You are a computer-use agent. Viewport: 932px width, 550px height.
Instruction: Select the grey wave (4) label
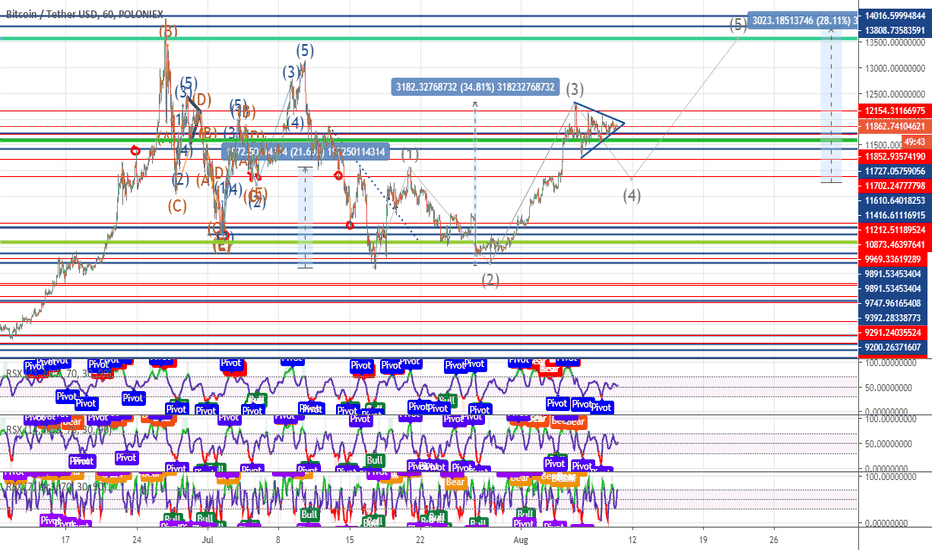tap(632, 196)
